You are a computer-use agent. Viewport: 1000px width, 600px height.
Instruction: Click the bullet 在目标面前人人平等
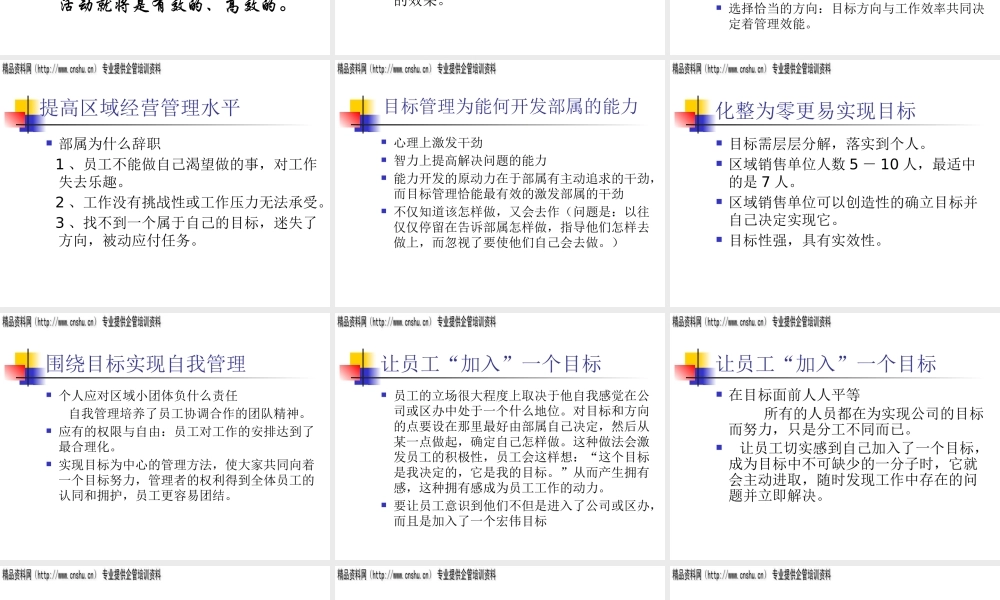[794, 395]
